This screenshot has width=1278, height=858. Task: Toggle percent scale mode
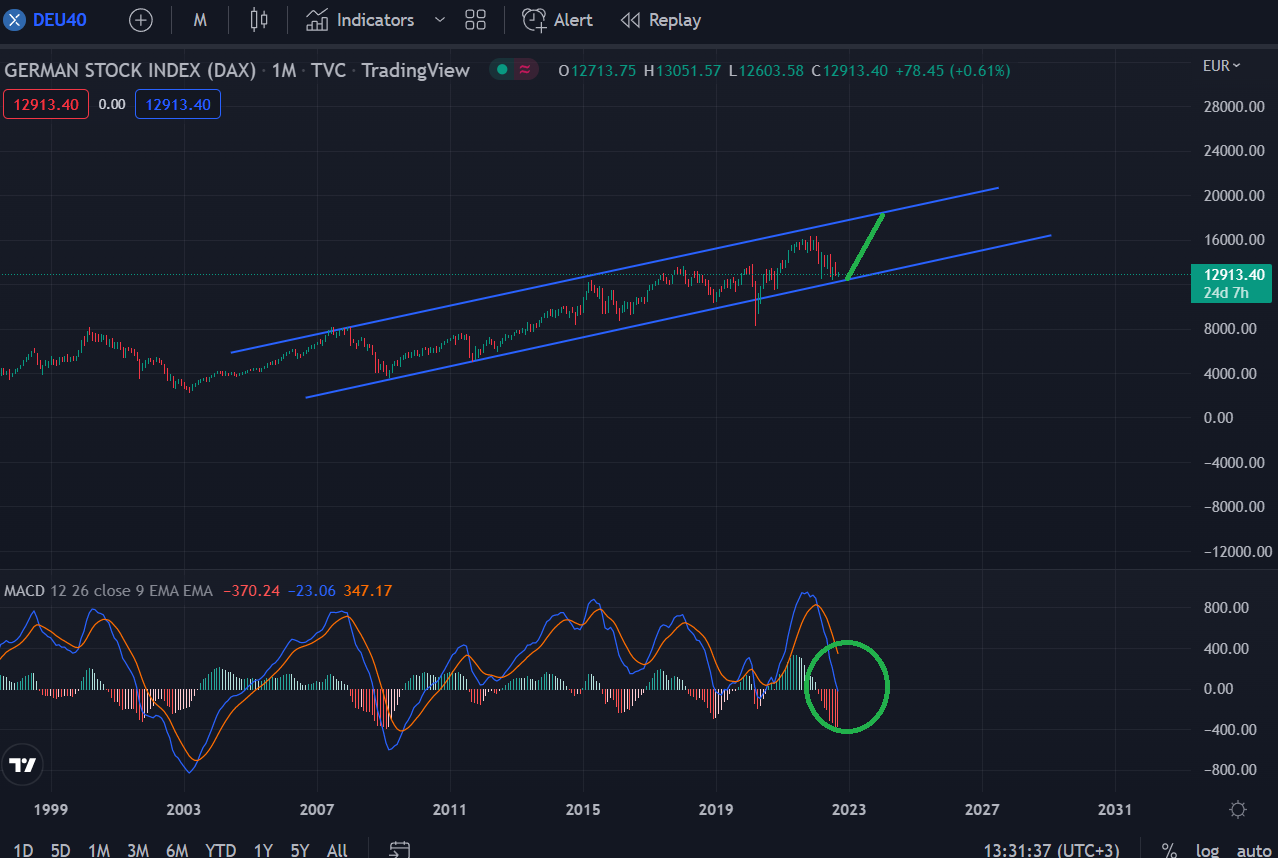(x=1169, y=850)
